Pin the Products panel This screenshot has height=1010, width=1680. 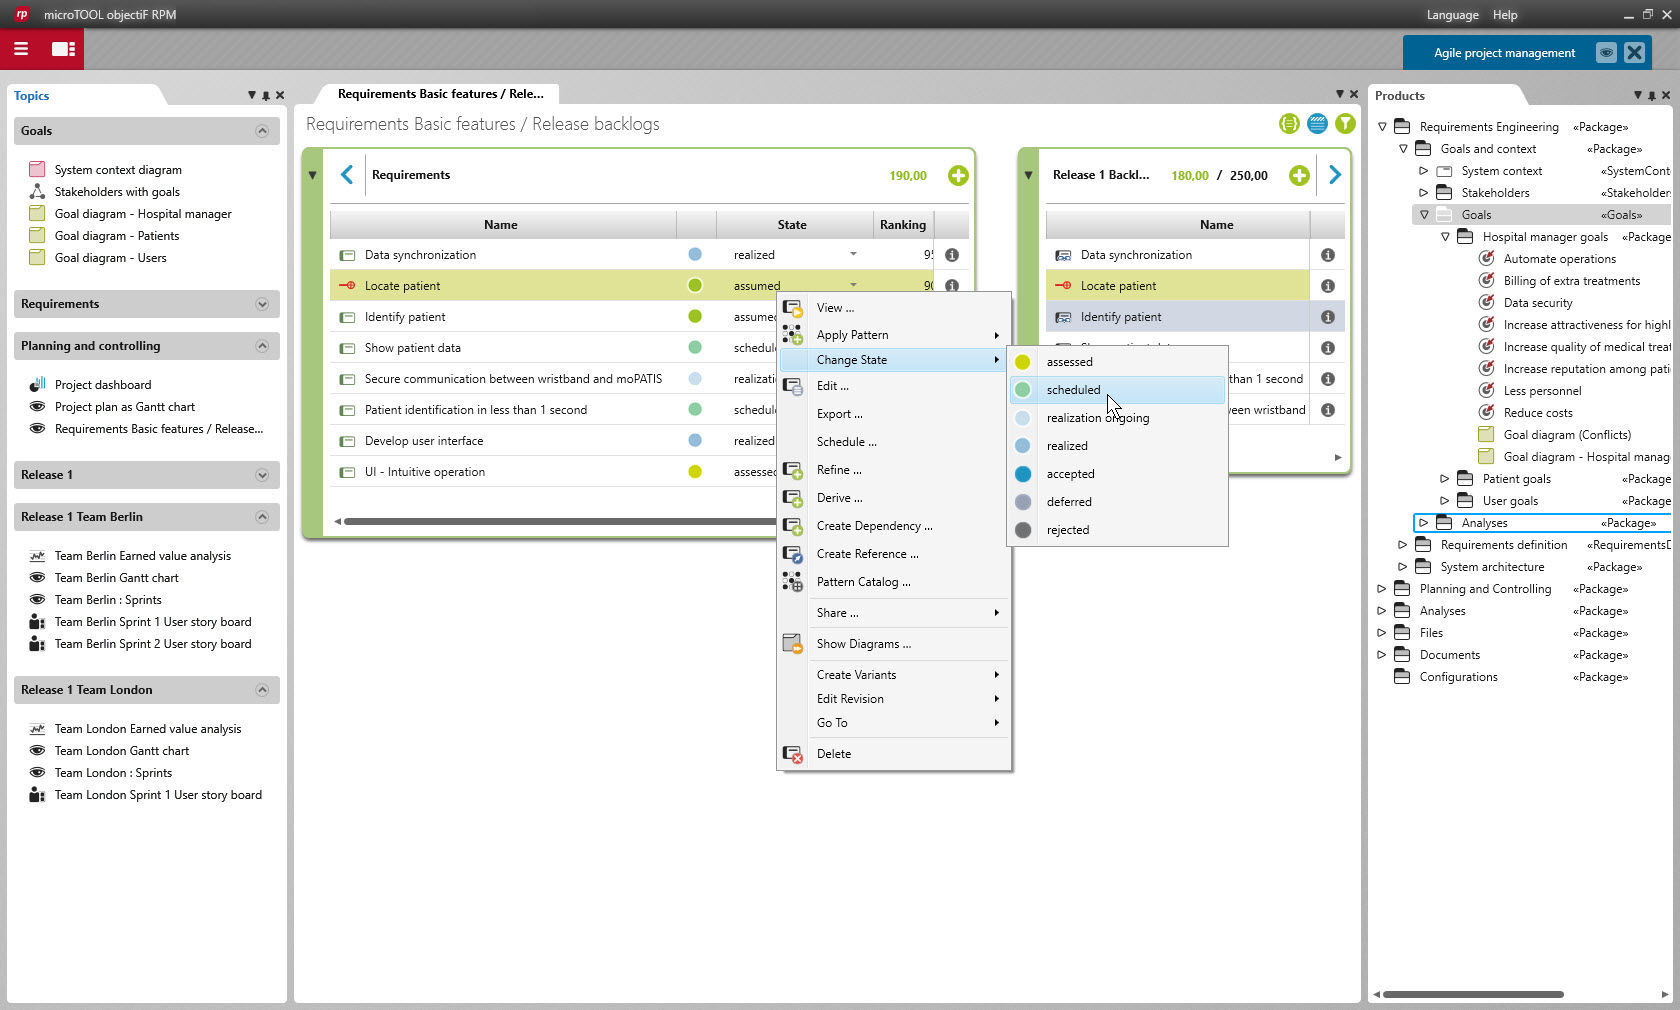[x=1651, y=96]
